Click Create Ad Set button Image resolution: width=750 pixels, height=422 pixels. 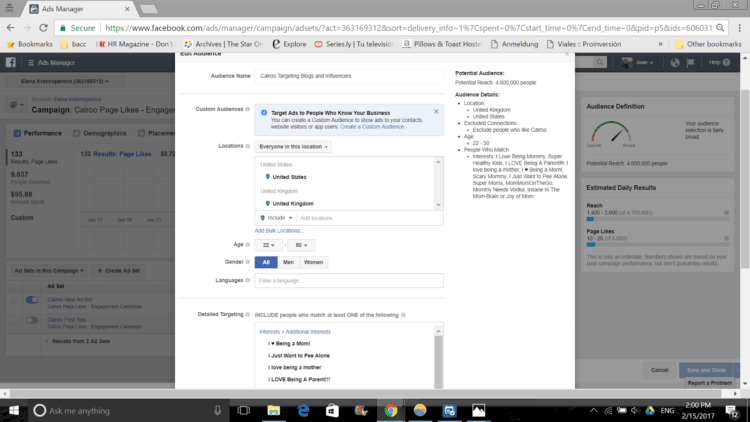[x=119, y=270]
